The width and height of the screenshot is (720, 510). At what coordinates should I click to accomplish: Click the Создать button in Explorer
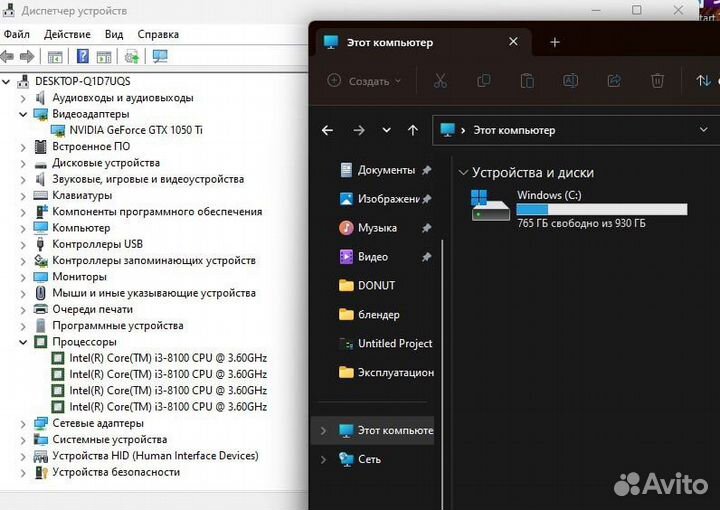tap(364, 81)
